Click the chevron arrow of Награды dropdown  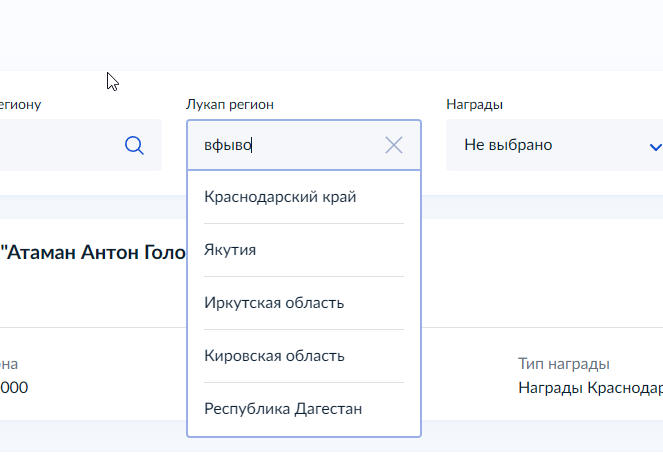coord(655,147)
